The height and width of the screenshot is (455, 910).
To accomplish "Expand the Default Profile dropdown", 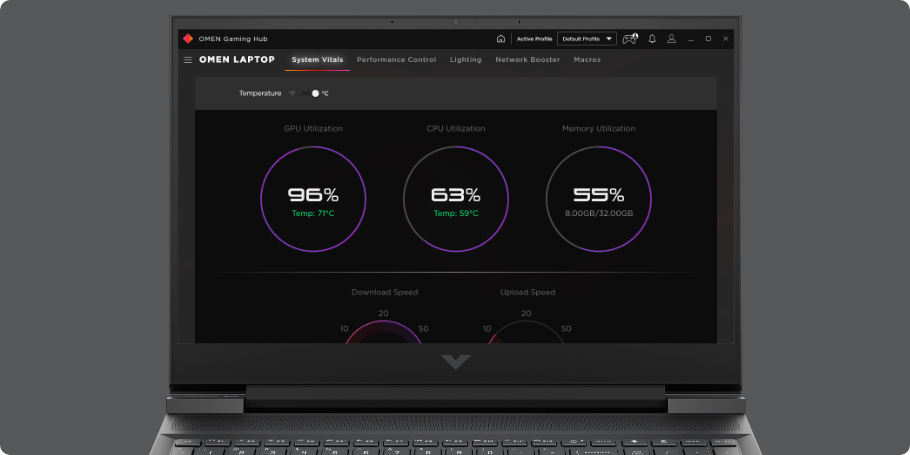I will (x=587, y=39).
